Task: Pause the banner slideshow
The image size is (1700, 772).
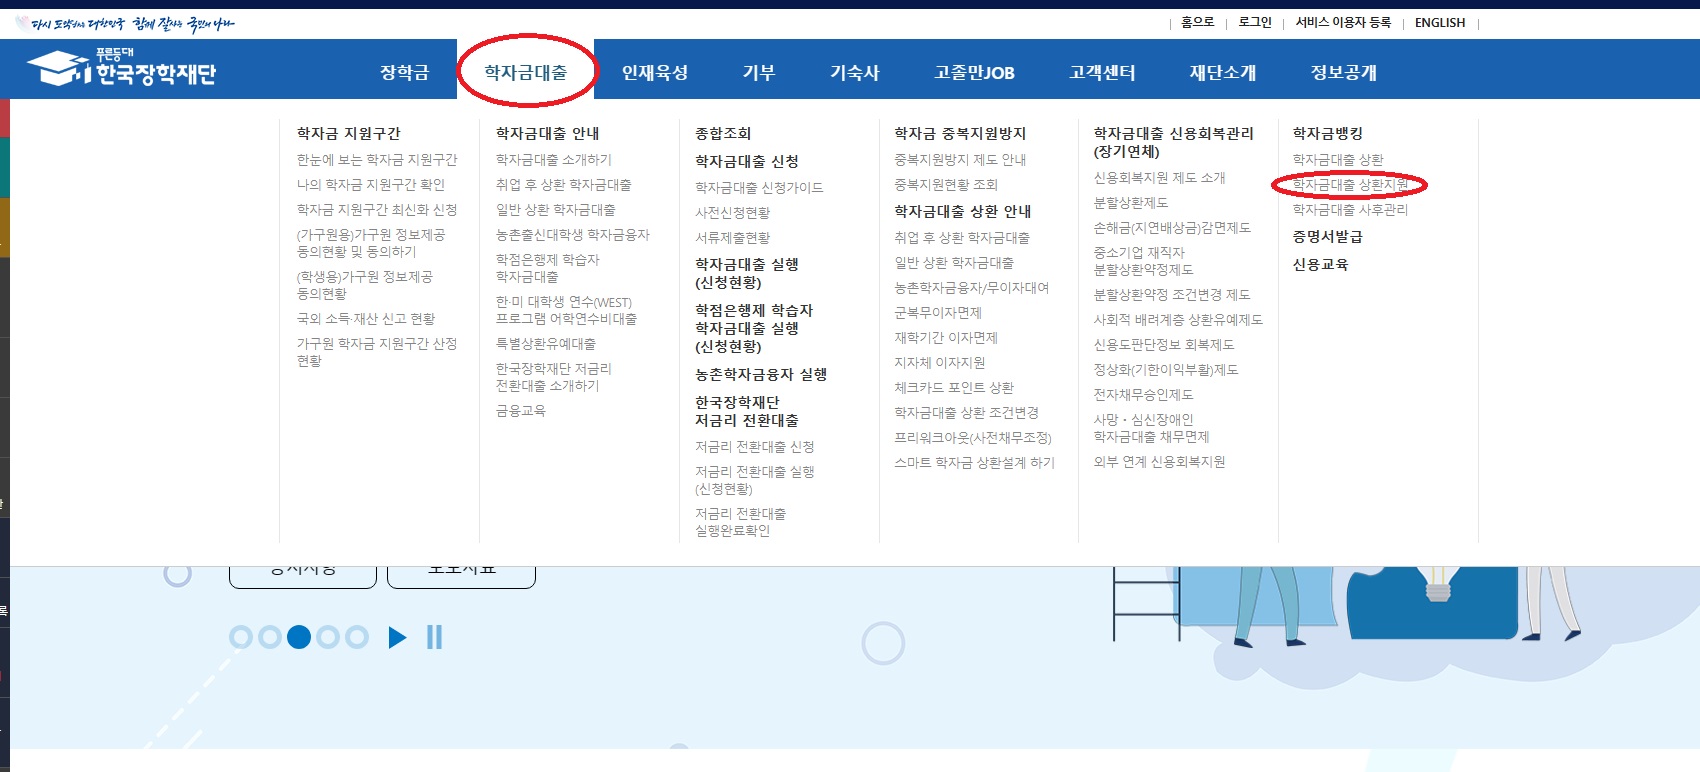Action: pyautogui.click(x=434, y=637)
